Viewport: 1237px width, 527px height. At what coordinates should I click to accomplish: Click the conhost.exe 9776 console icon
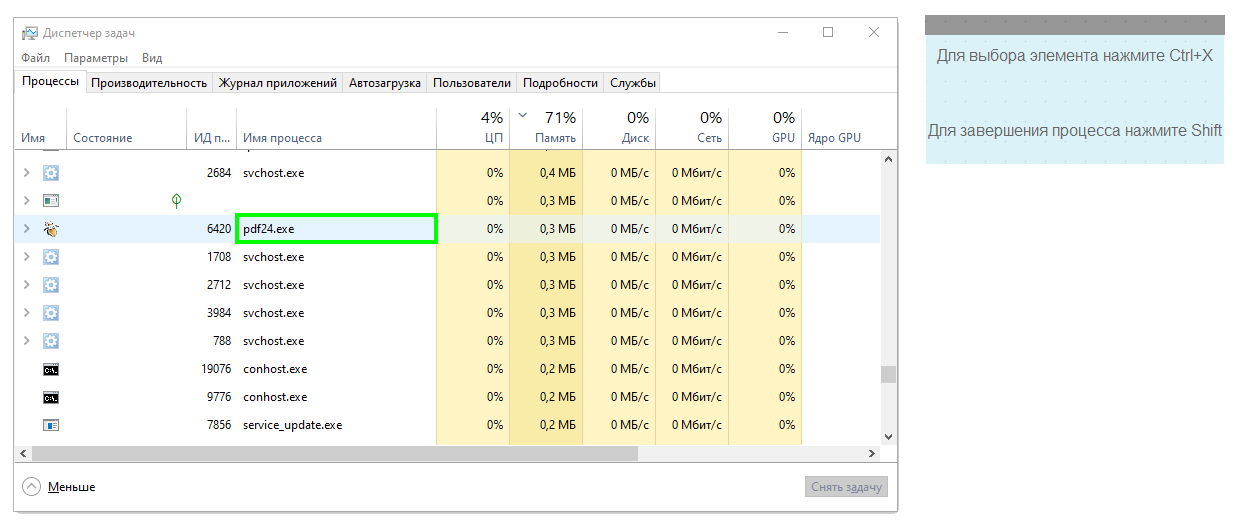51,397
